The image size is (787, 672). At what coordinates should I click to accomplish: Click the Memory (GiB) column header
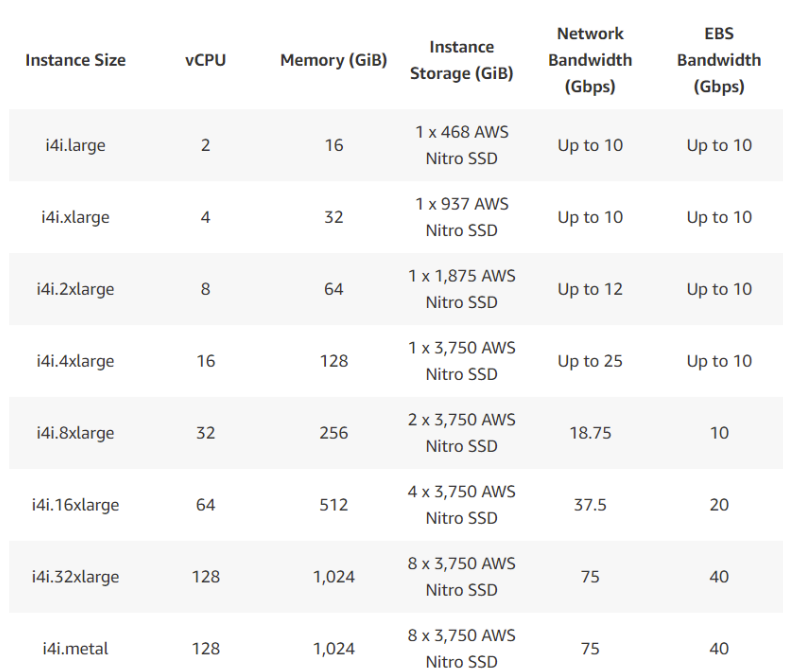(334, 60)
